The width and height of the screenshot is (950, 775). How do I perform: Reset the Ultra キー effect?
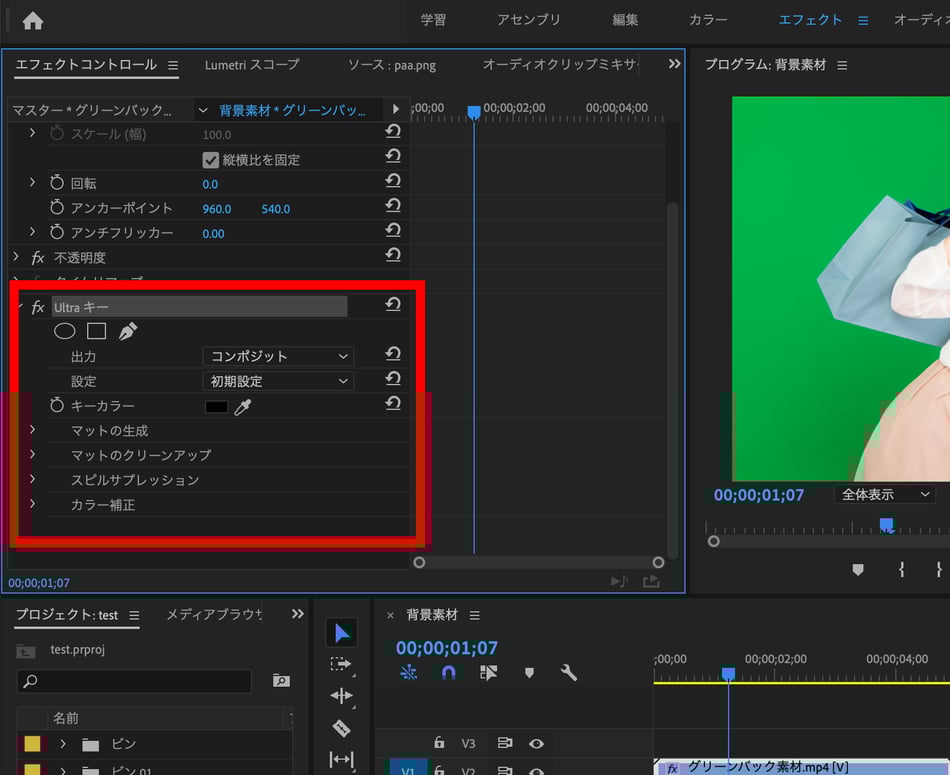pos(393,305)
